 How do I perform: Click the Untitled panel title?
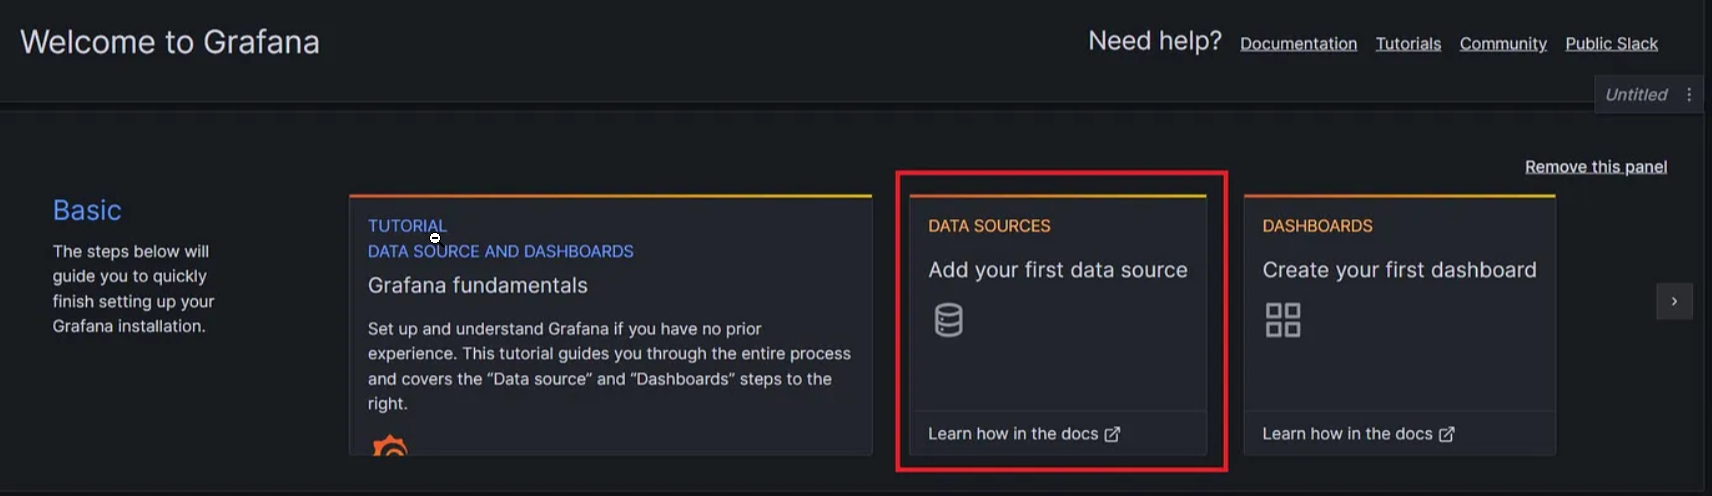point(1635,95)
